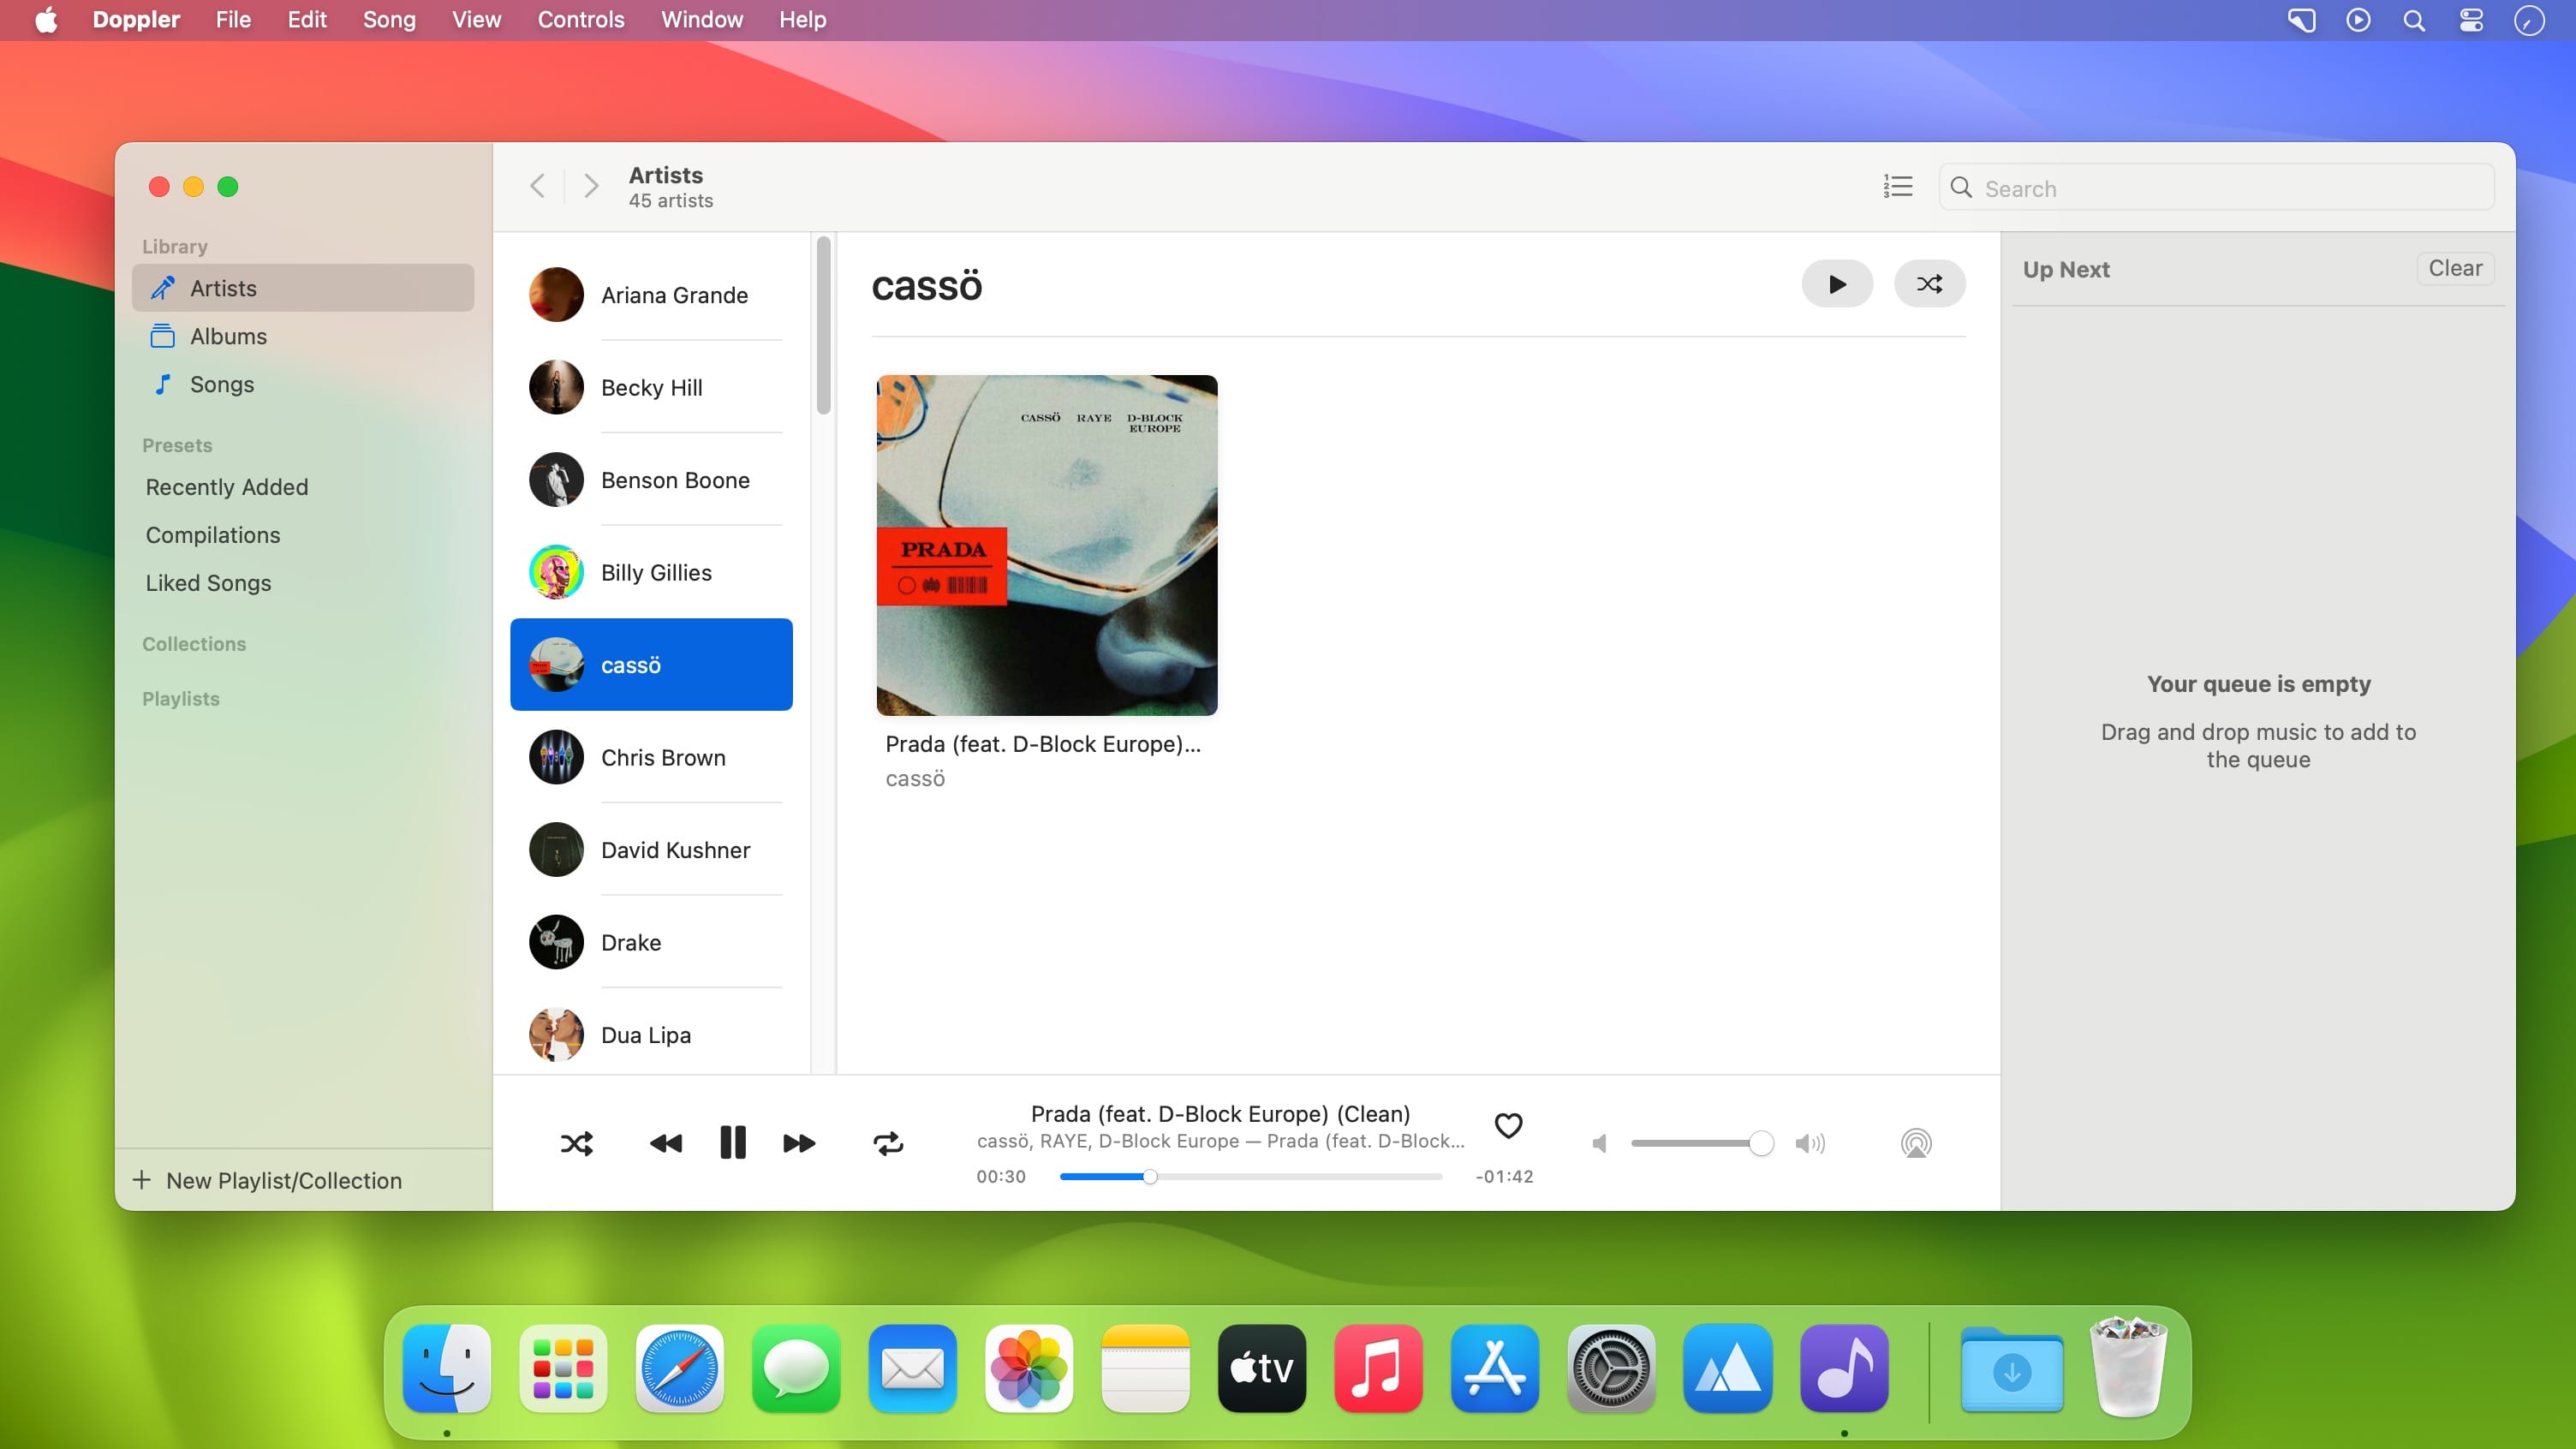
Task: Select David Kushner in artist list
Action: [651, 850]
